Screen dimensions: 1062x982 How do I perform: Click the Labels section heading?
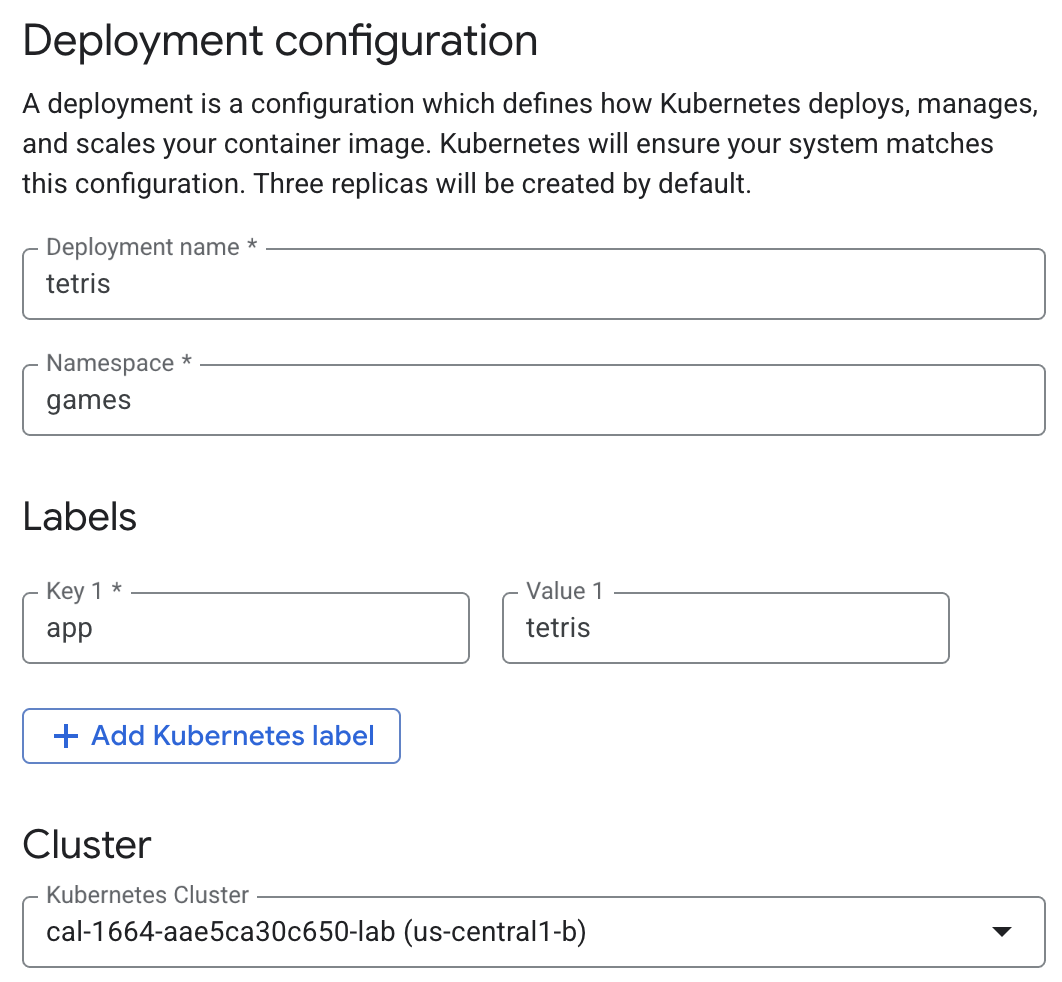click(x=80, y=517)
